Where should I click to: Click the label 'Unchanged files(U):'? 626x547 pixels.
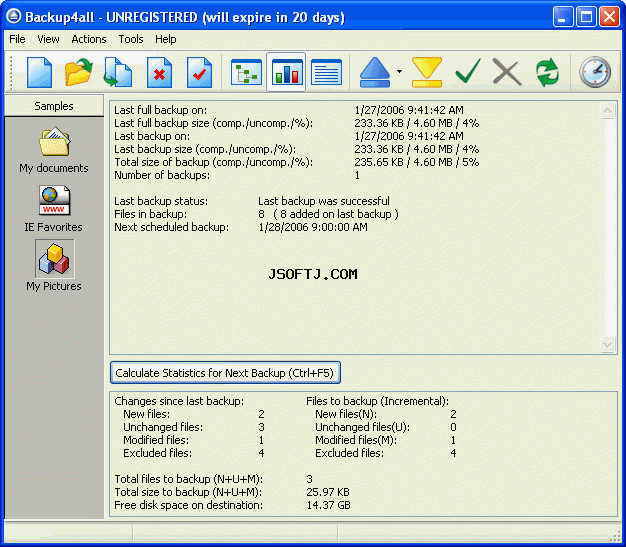click(363, 427)
